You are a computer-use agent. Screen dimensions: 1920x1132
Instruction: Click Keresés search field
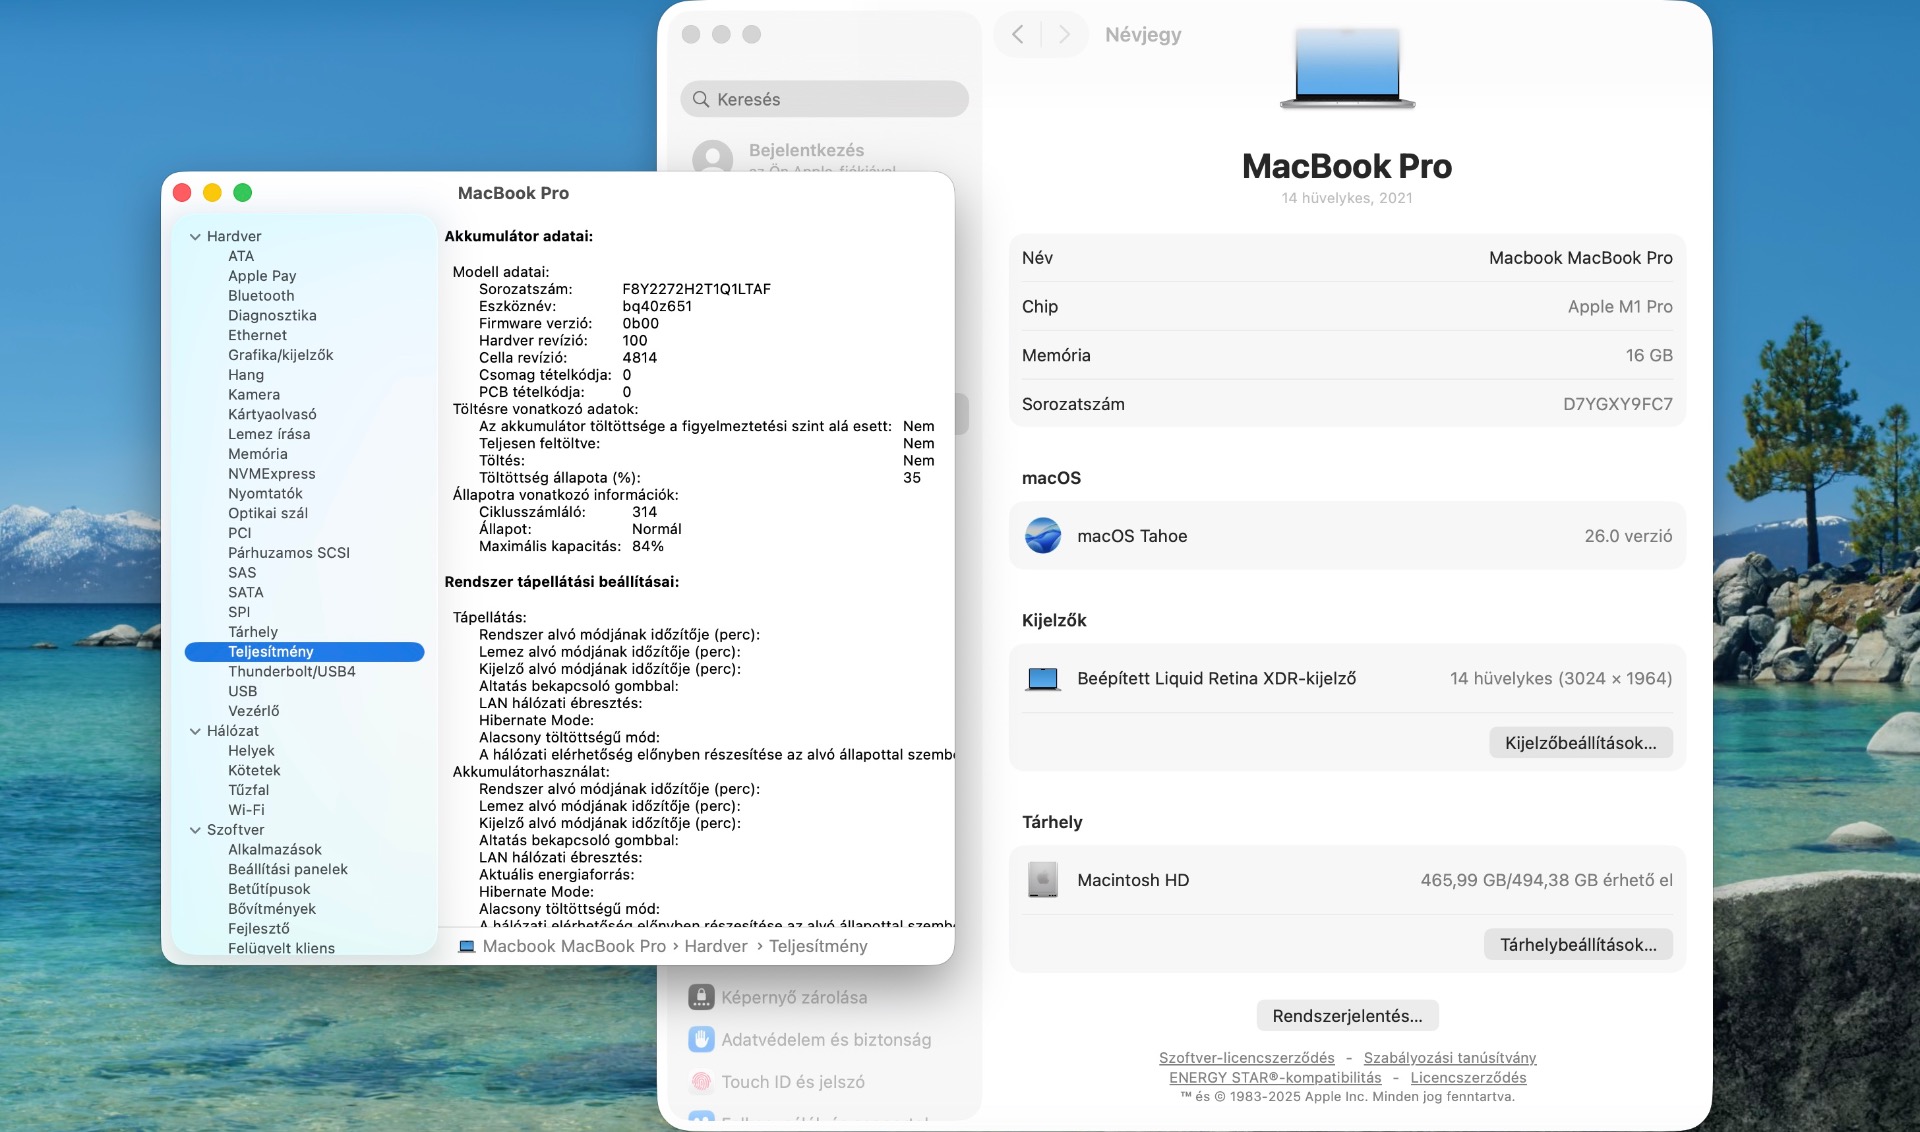(x=825, y=99)
